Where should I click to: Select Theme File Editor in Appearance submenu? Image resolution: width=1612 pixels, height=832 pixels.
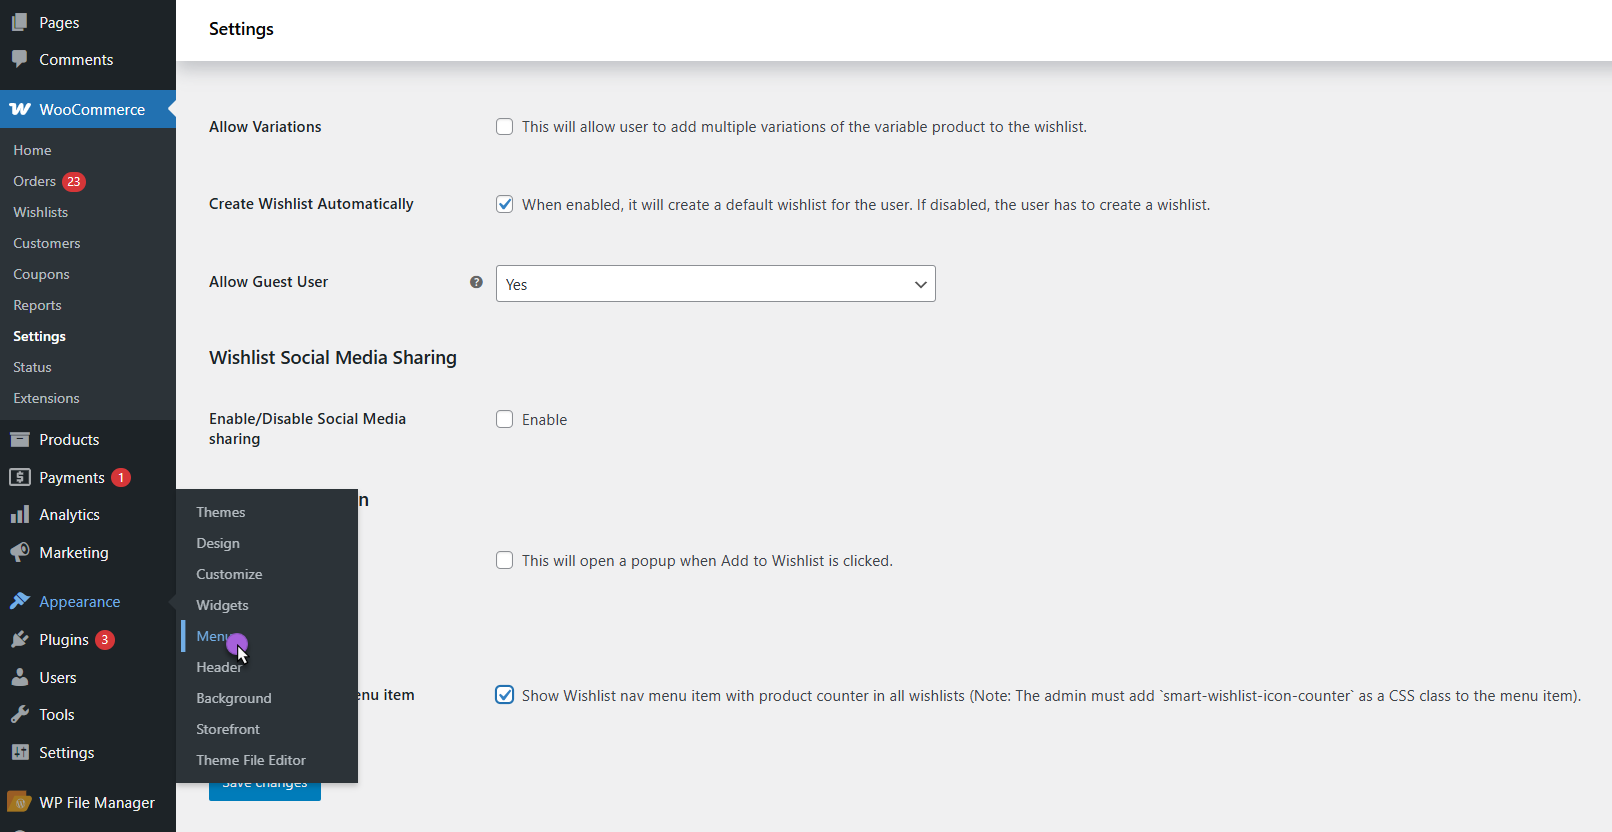pos(251,760)
